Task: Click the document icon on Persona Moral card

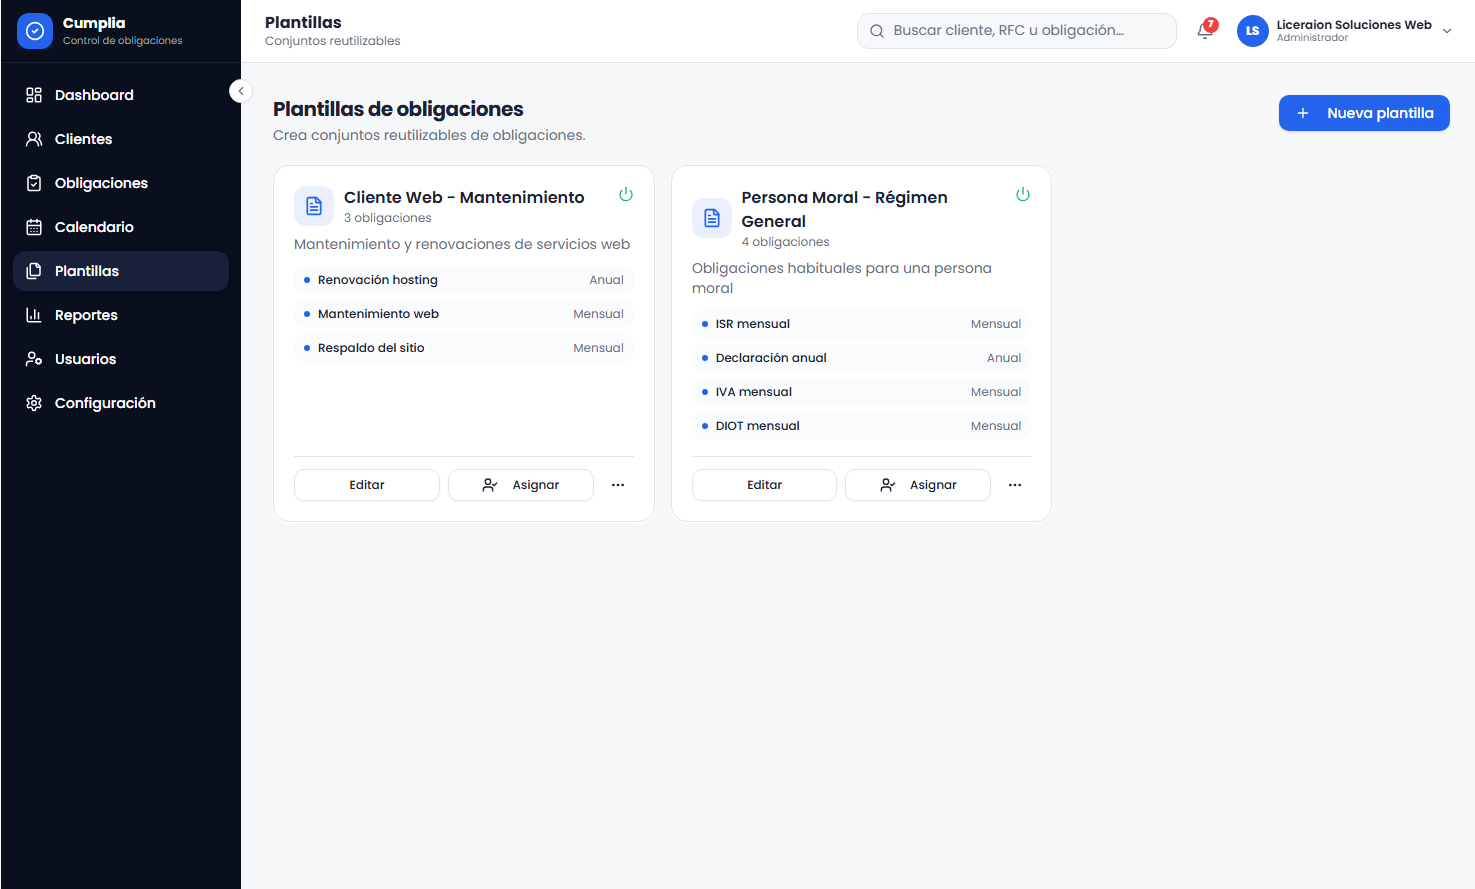Action: [x=712, y=218]
